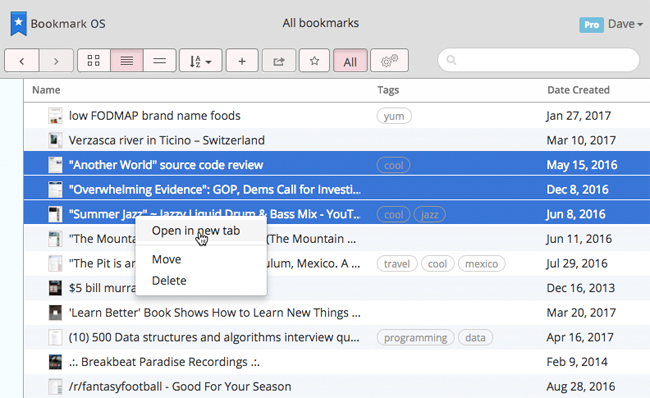The width and height of the screenshot is (650, 398).
Task: Switch to grid view icon
Action: pos(94,61)
